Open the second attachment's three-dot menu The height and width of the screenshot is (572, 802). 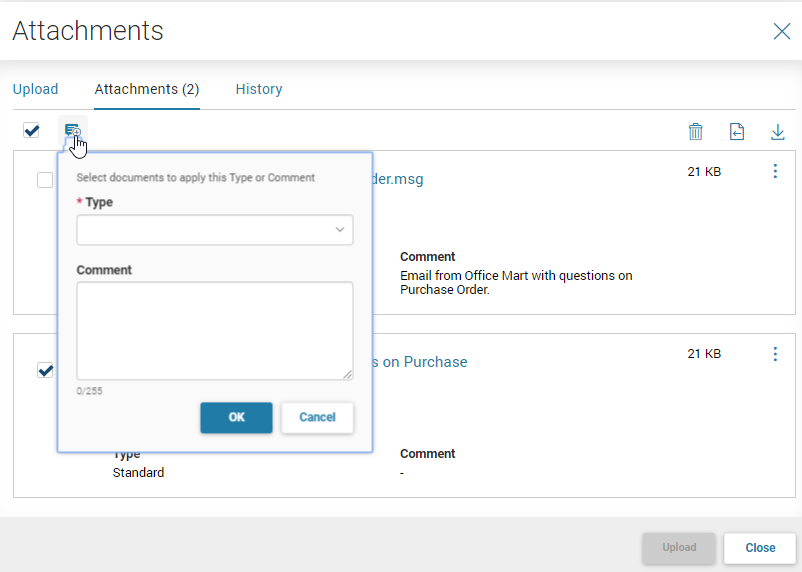tap(775, 354)
